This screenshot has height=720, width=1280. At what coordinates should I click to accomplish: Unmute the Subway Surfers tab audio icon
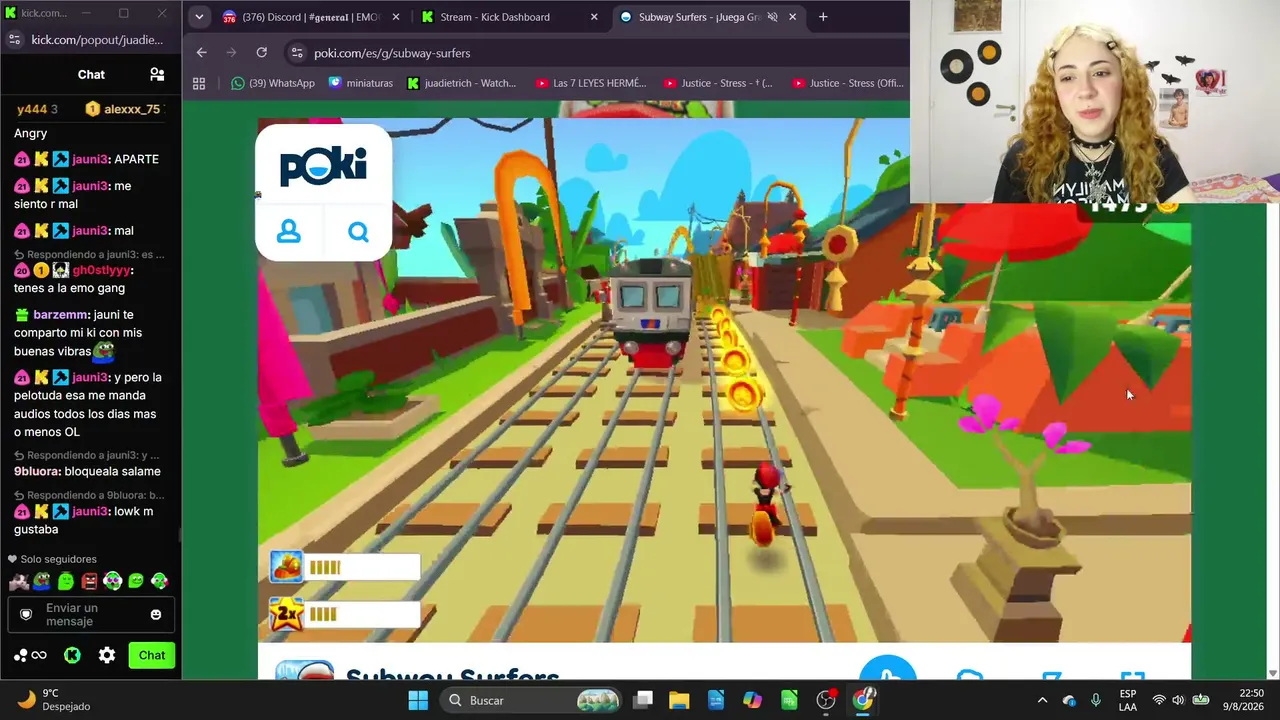click(x=772, y=17)
